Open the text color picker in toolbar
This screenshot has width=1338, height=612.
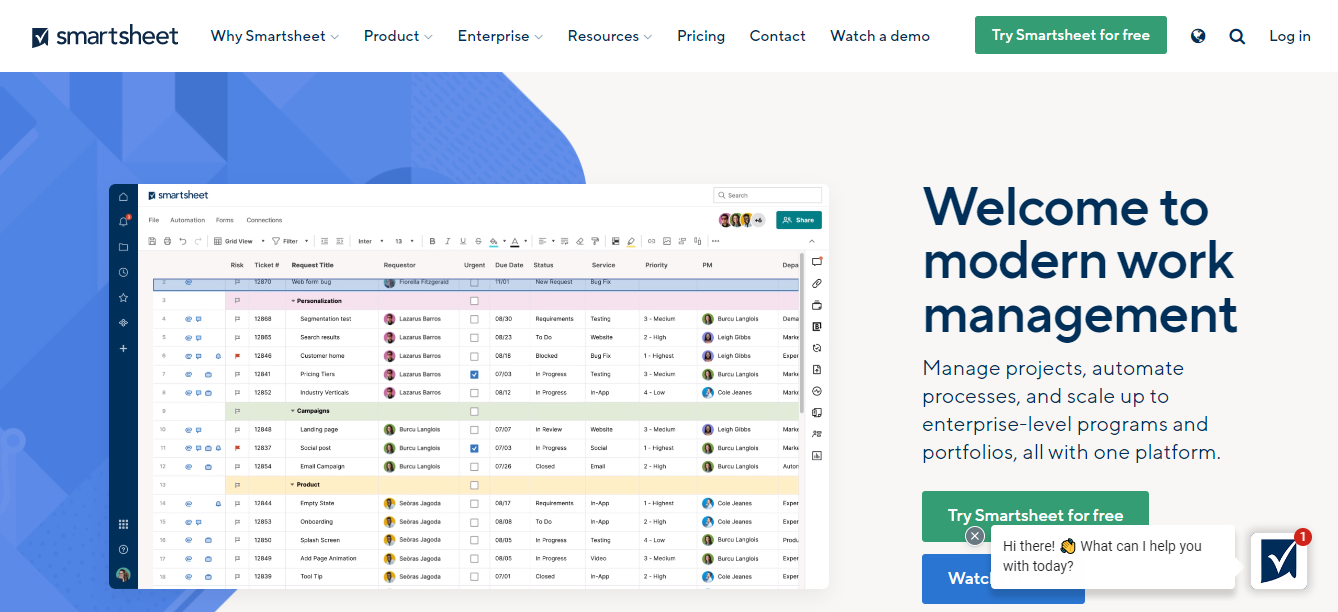pos(518,241)
